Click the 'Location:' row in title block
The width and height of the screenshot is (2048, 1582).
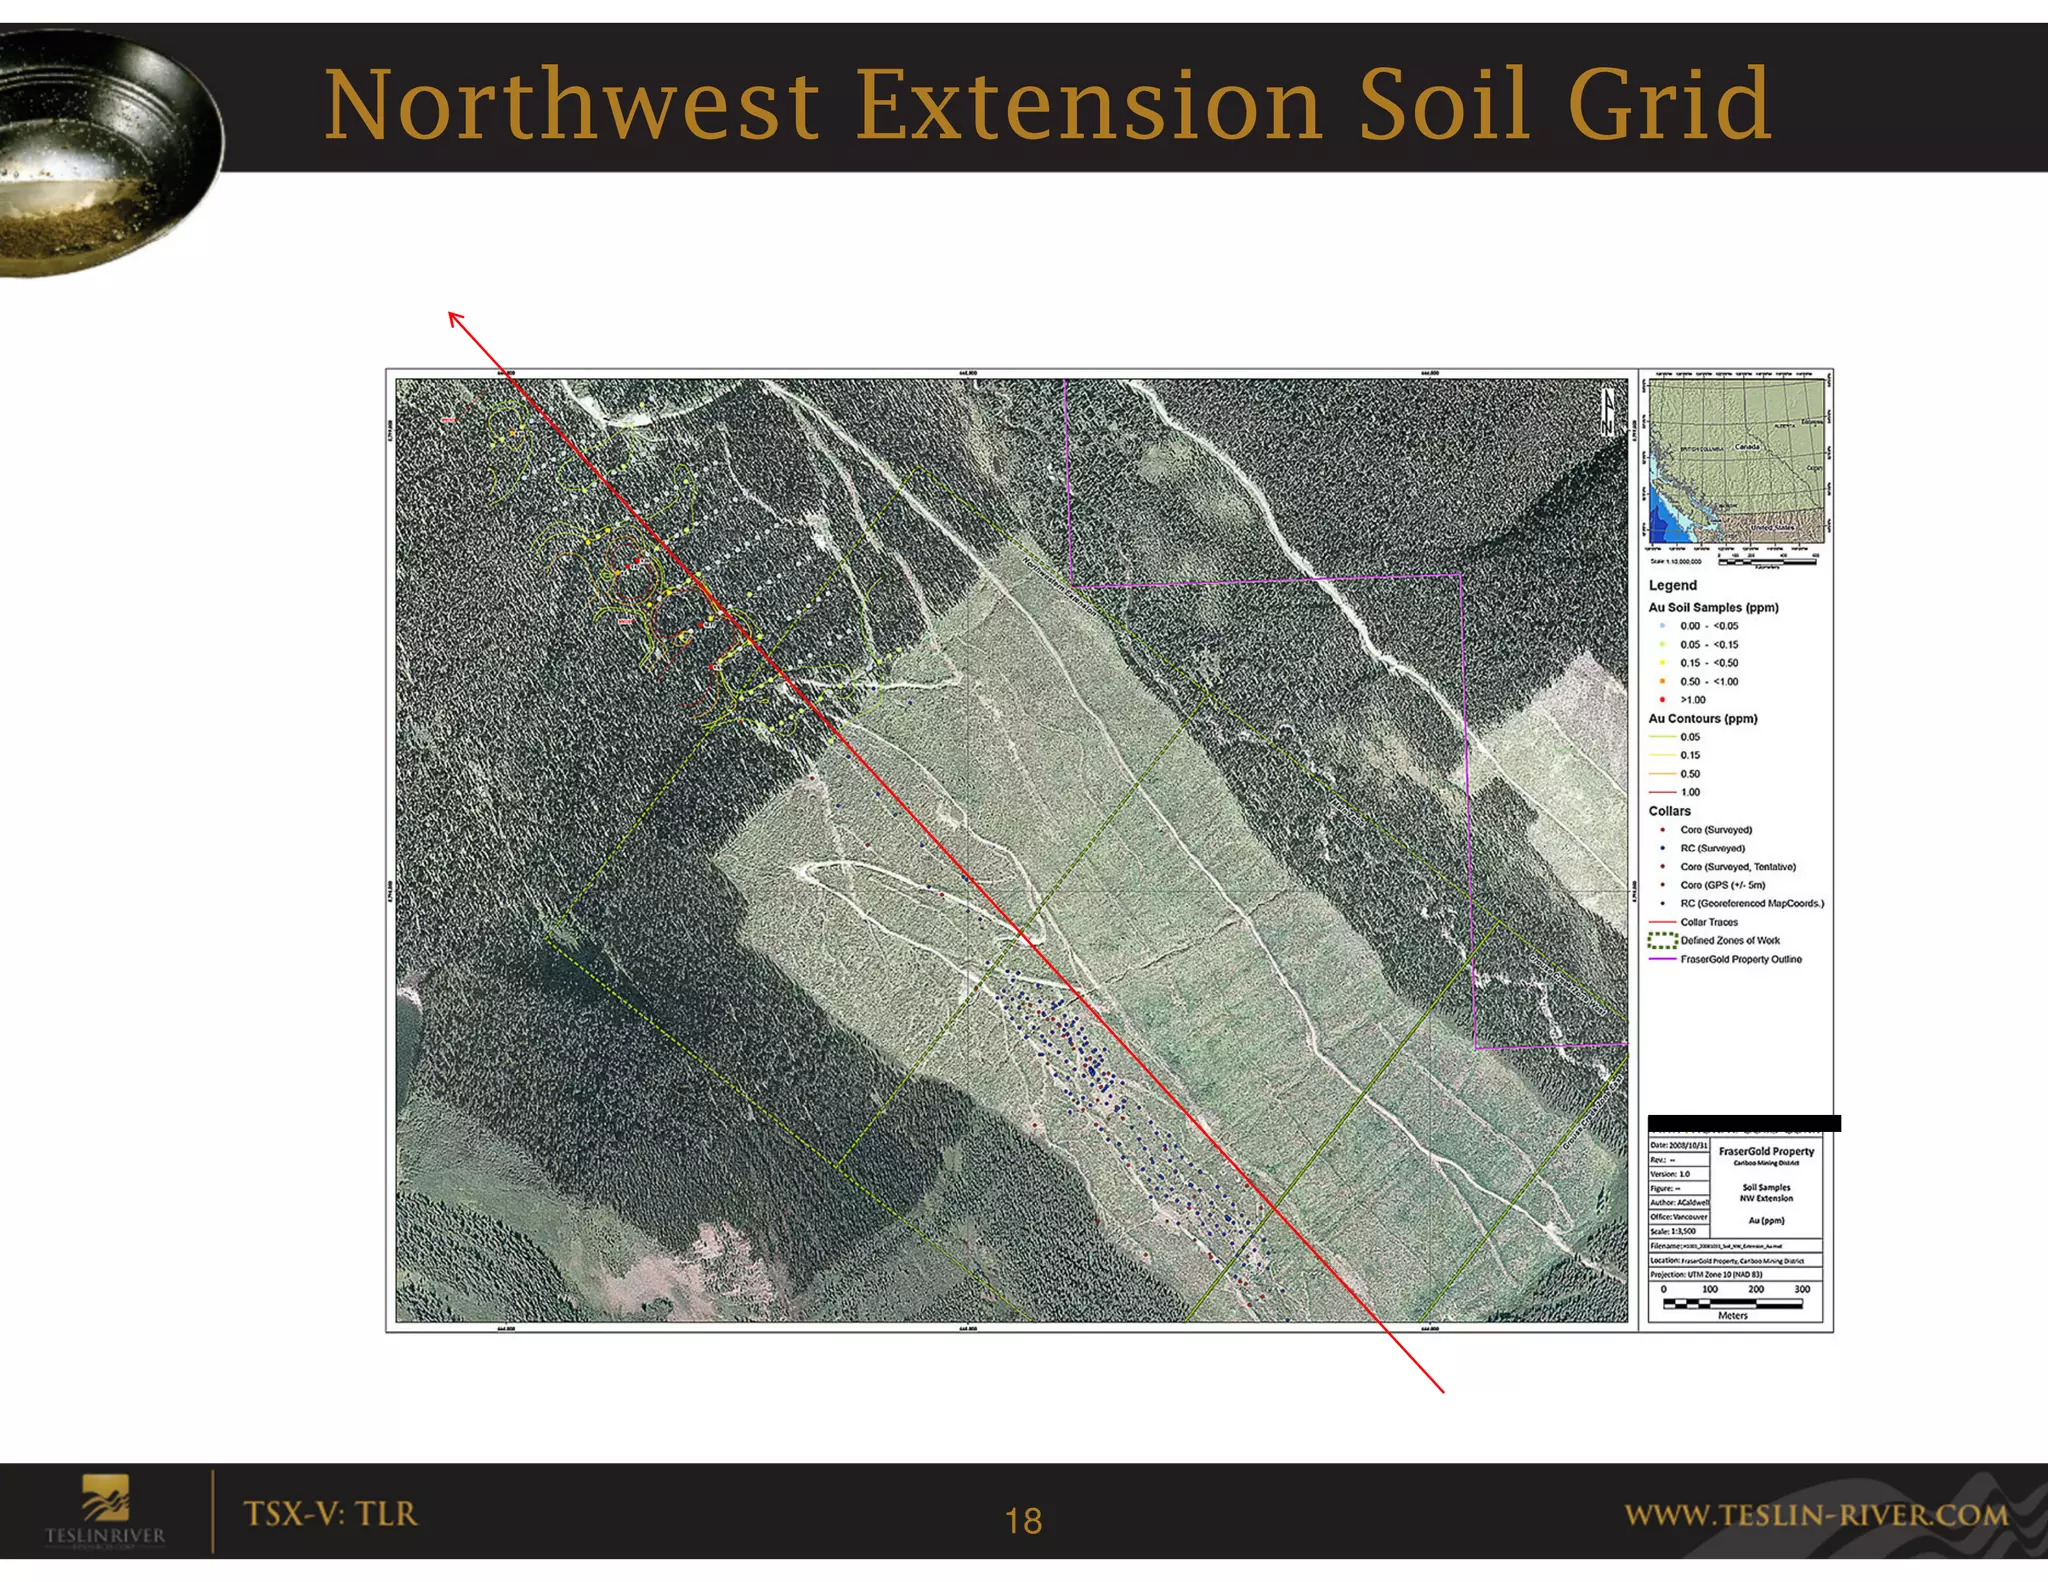click(1735, 1261)
